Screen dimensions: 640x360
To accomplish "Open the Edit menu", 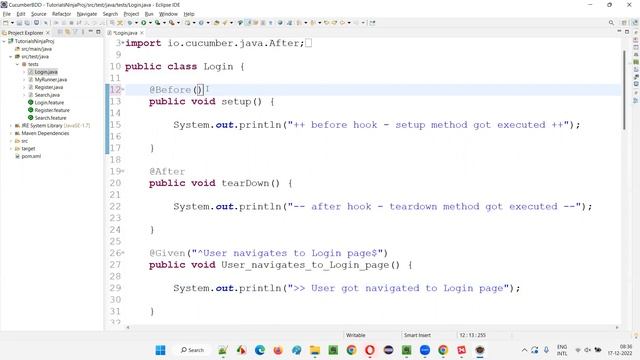I will 21,14.
